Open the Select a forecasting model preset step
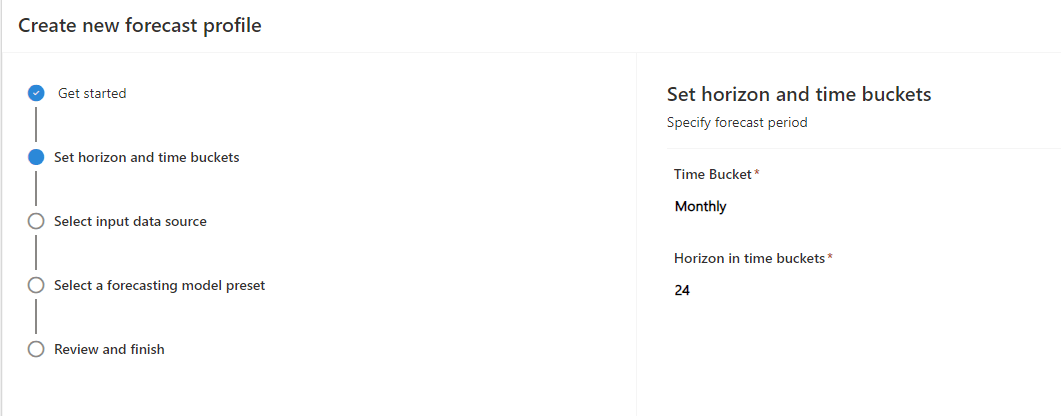Screen dimensions: 1061x416 (159, 285)
